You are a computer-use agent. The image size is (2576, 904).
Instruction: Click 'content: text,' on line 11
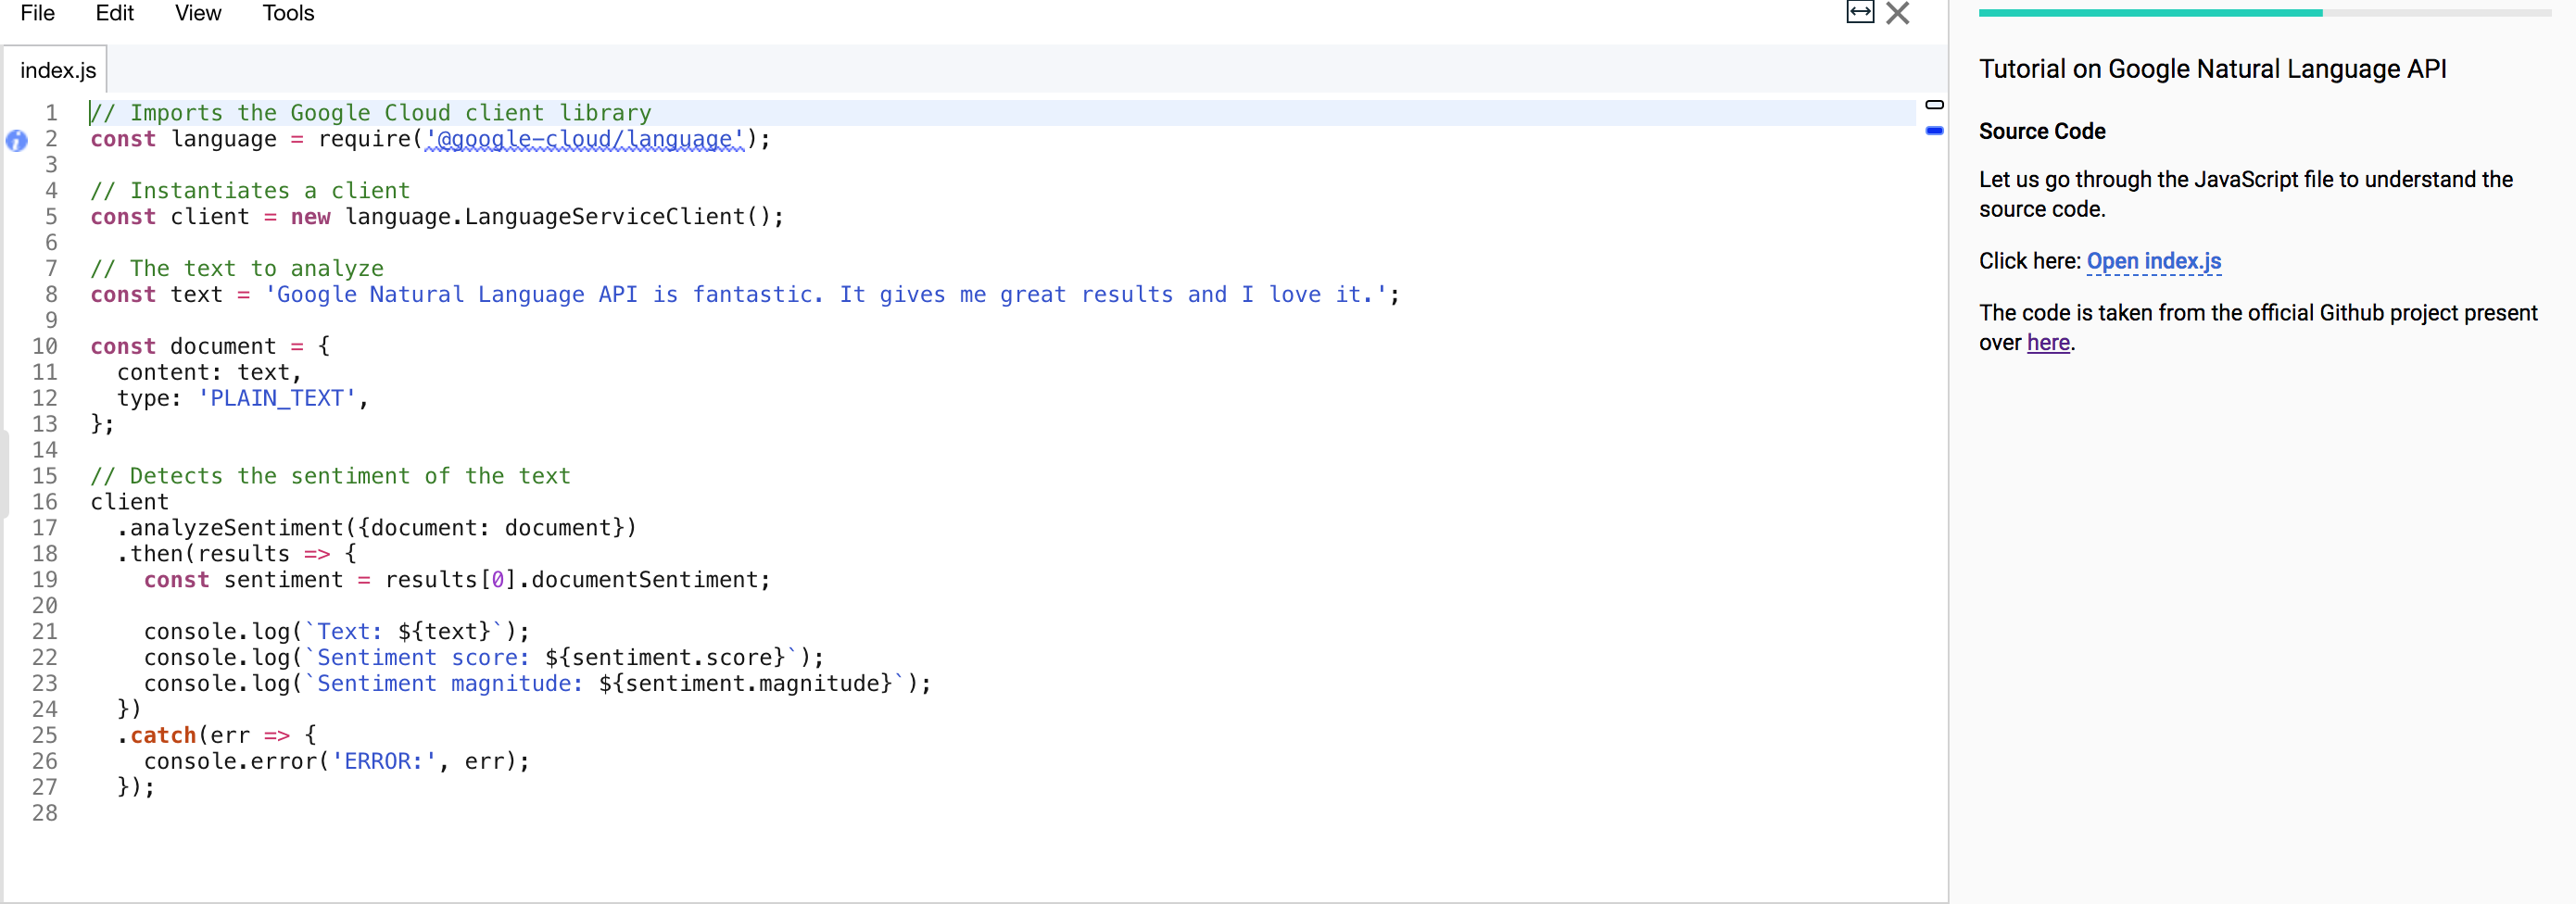[210, 372]
